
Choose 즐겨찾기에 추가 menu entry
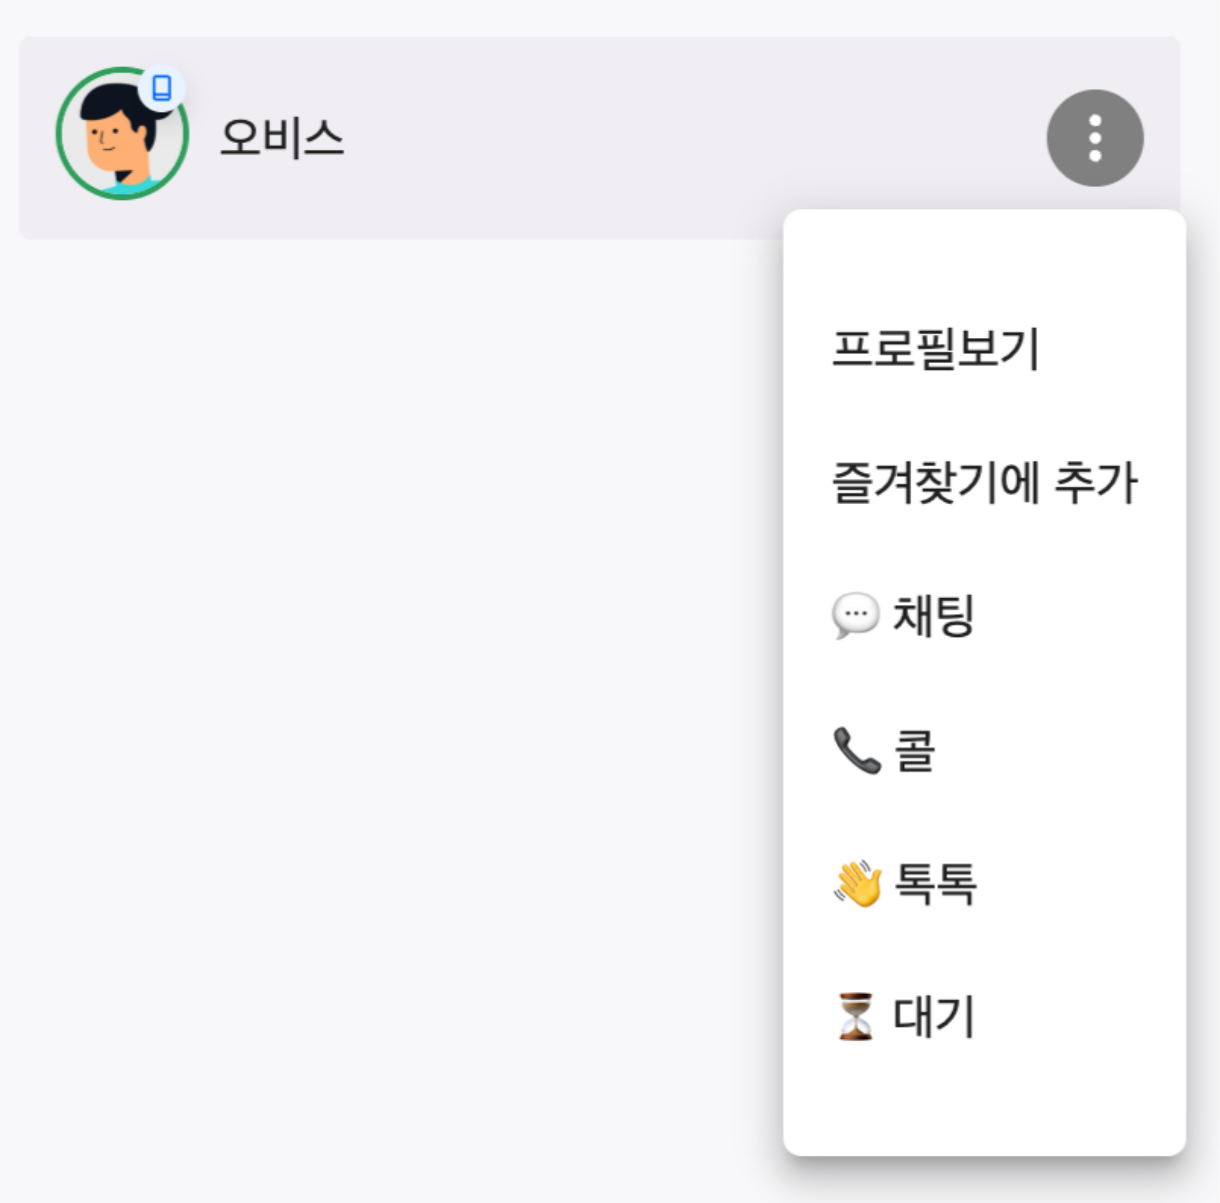click(984, 482)
